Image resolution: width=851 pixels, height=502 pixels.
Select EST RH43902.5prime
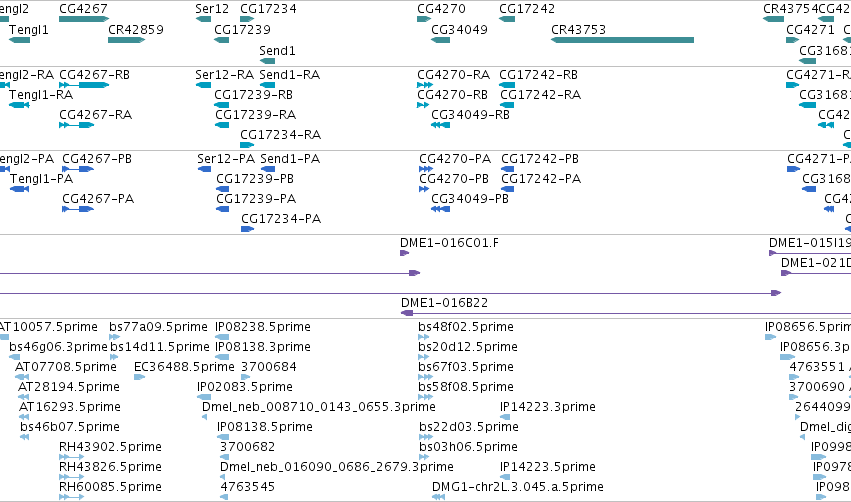(110, 447)
